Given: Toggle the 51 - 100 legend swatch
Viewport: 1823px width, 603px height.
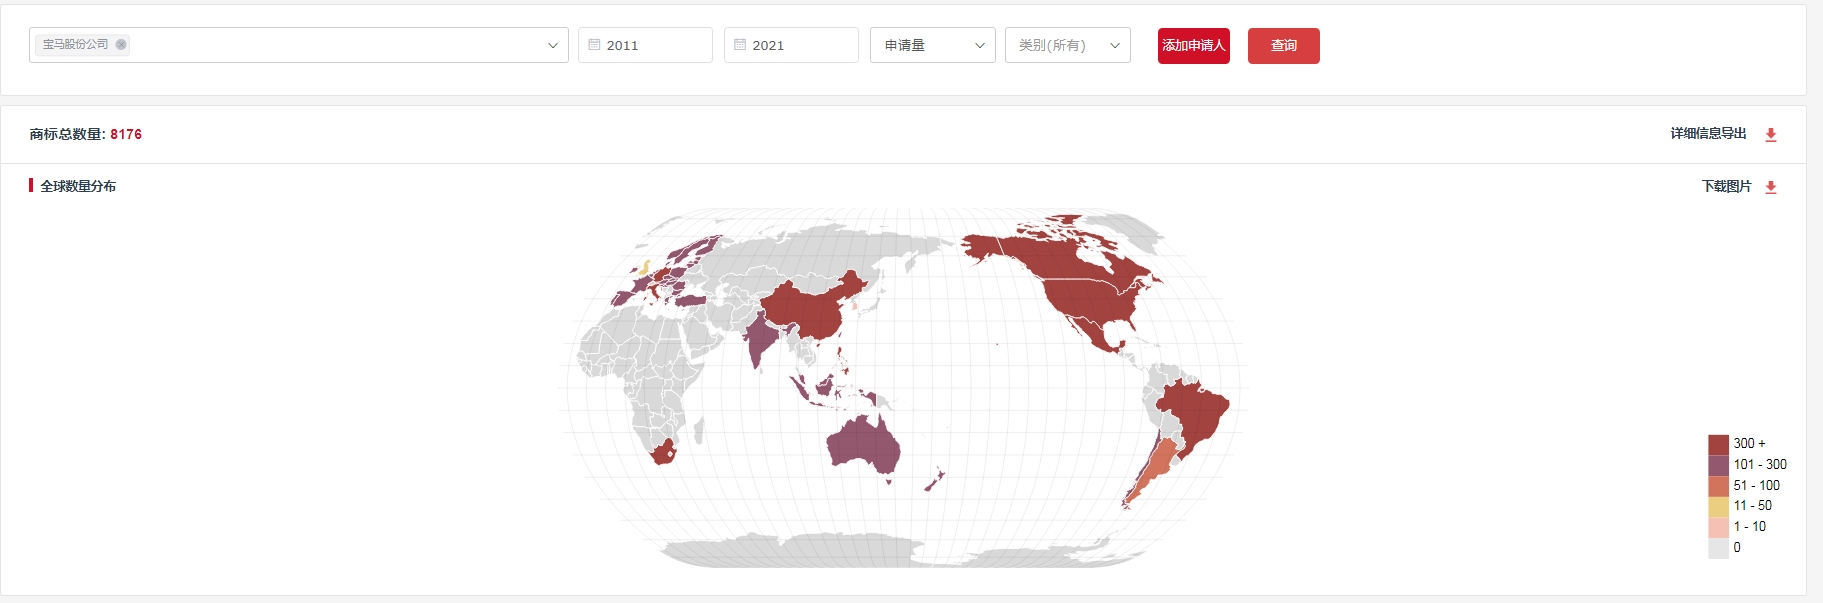Looking at the screenshot, I should 1718,485.
